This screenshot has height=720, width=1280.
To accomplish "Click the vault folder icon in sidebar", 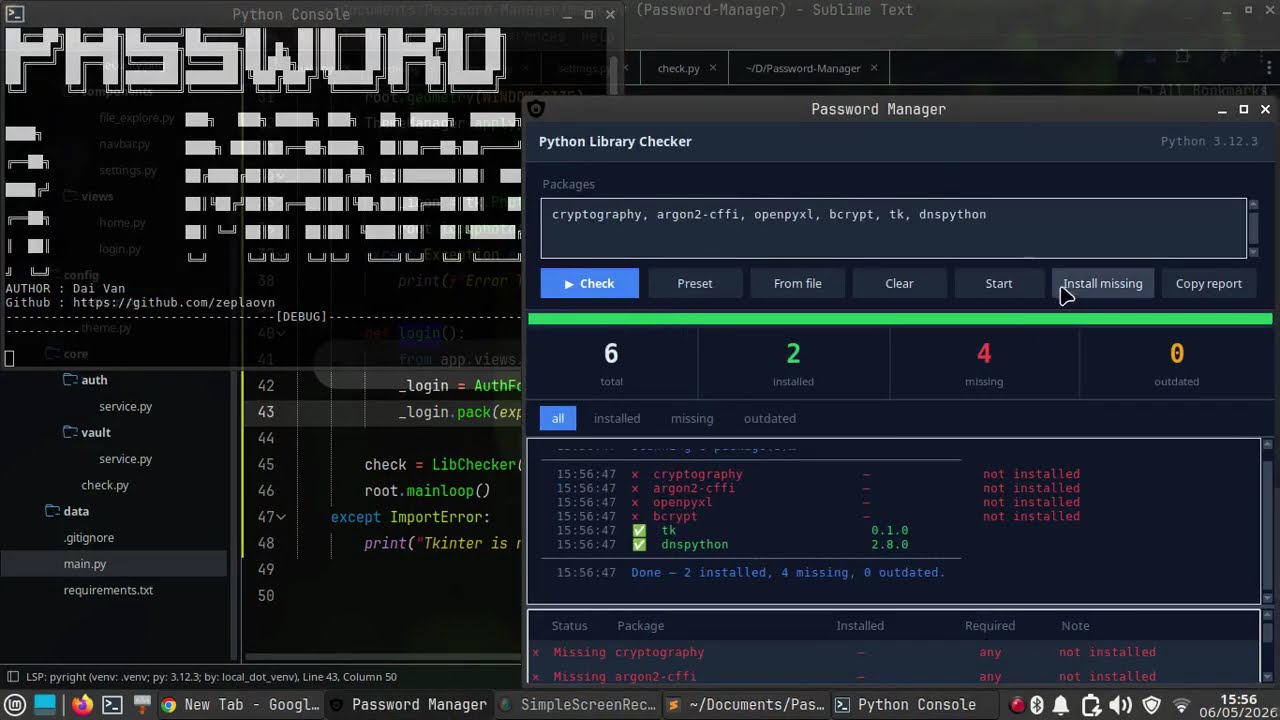I will [71, 432].
